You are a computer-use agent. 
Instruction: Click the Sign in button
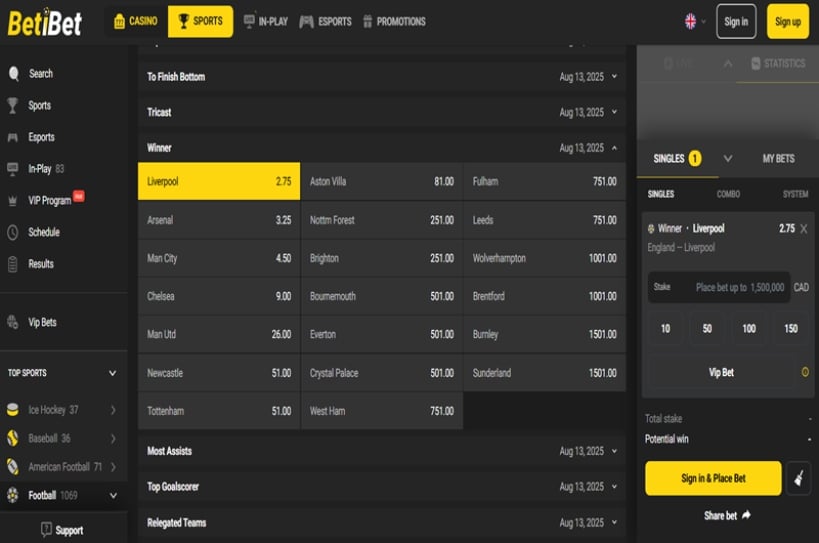tap(736, 21)
